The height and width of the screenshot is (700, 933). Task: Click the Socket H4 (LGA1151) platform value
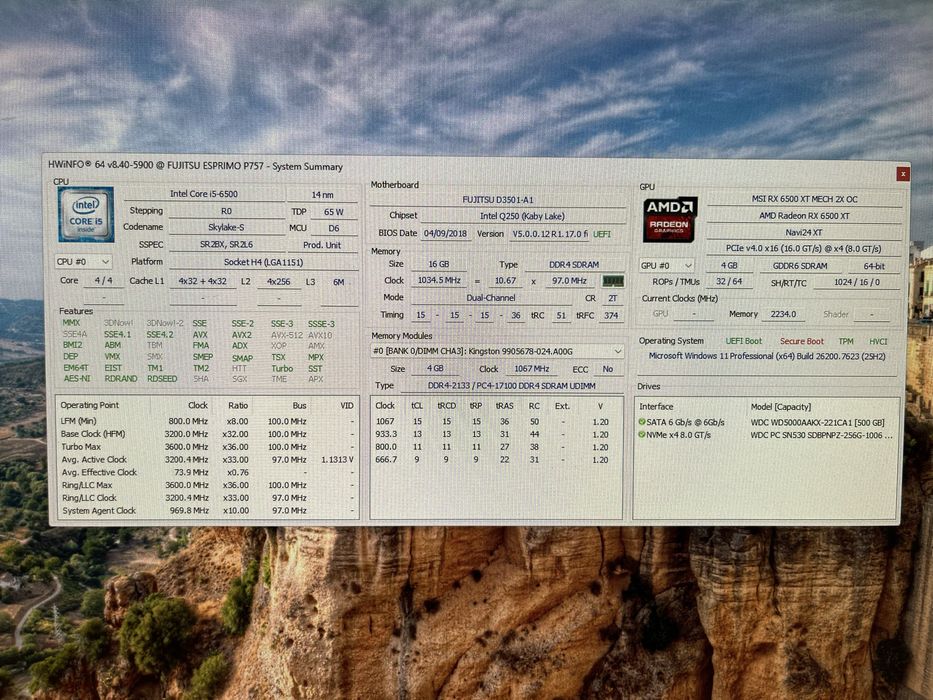[x=263, y=262]
